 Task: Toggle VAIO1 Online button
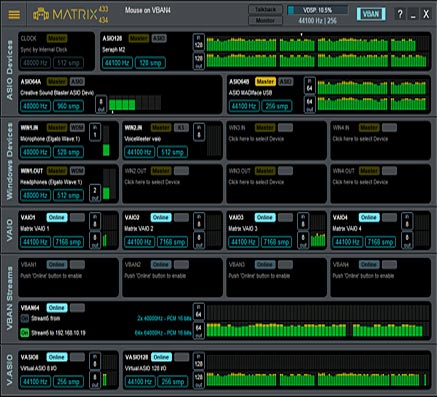coord(57,217)
